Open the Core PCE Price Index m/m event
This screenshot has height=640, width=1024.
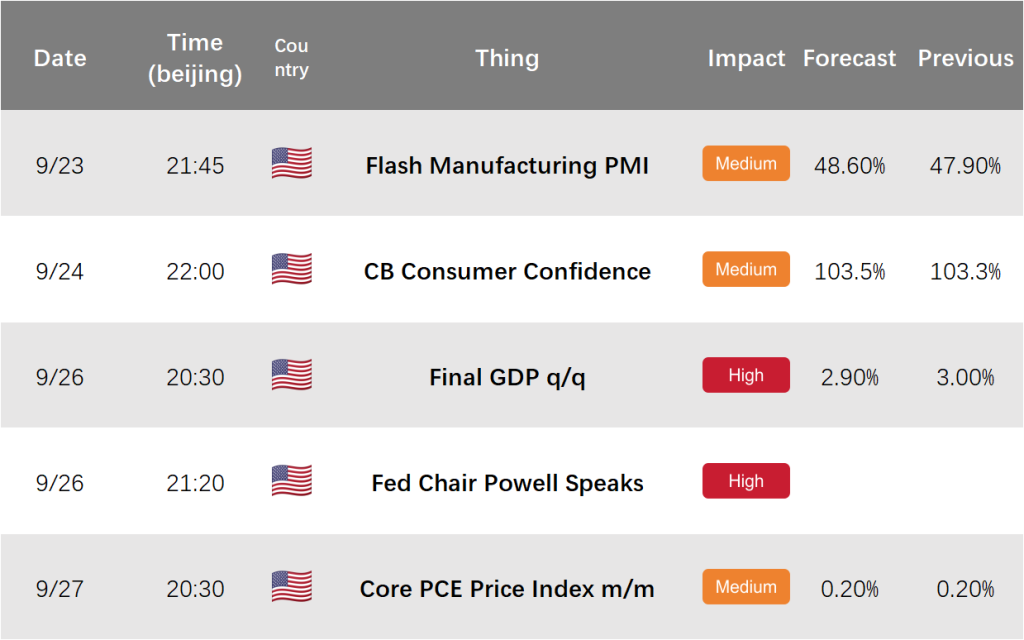tap(507, 588)
